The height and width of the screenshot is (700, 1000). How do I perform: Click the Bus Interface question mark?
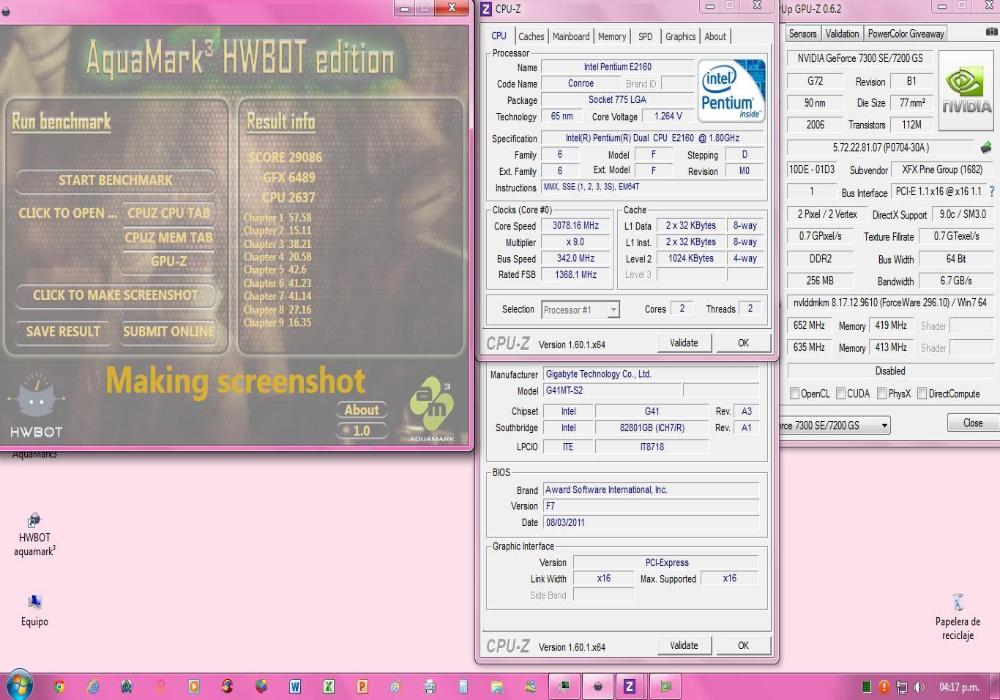click(992, 191)
